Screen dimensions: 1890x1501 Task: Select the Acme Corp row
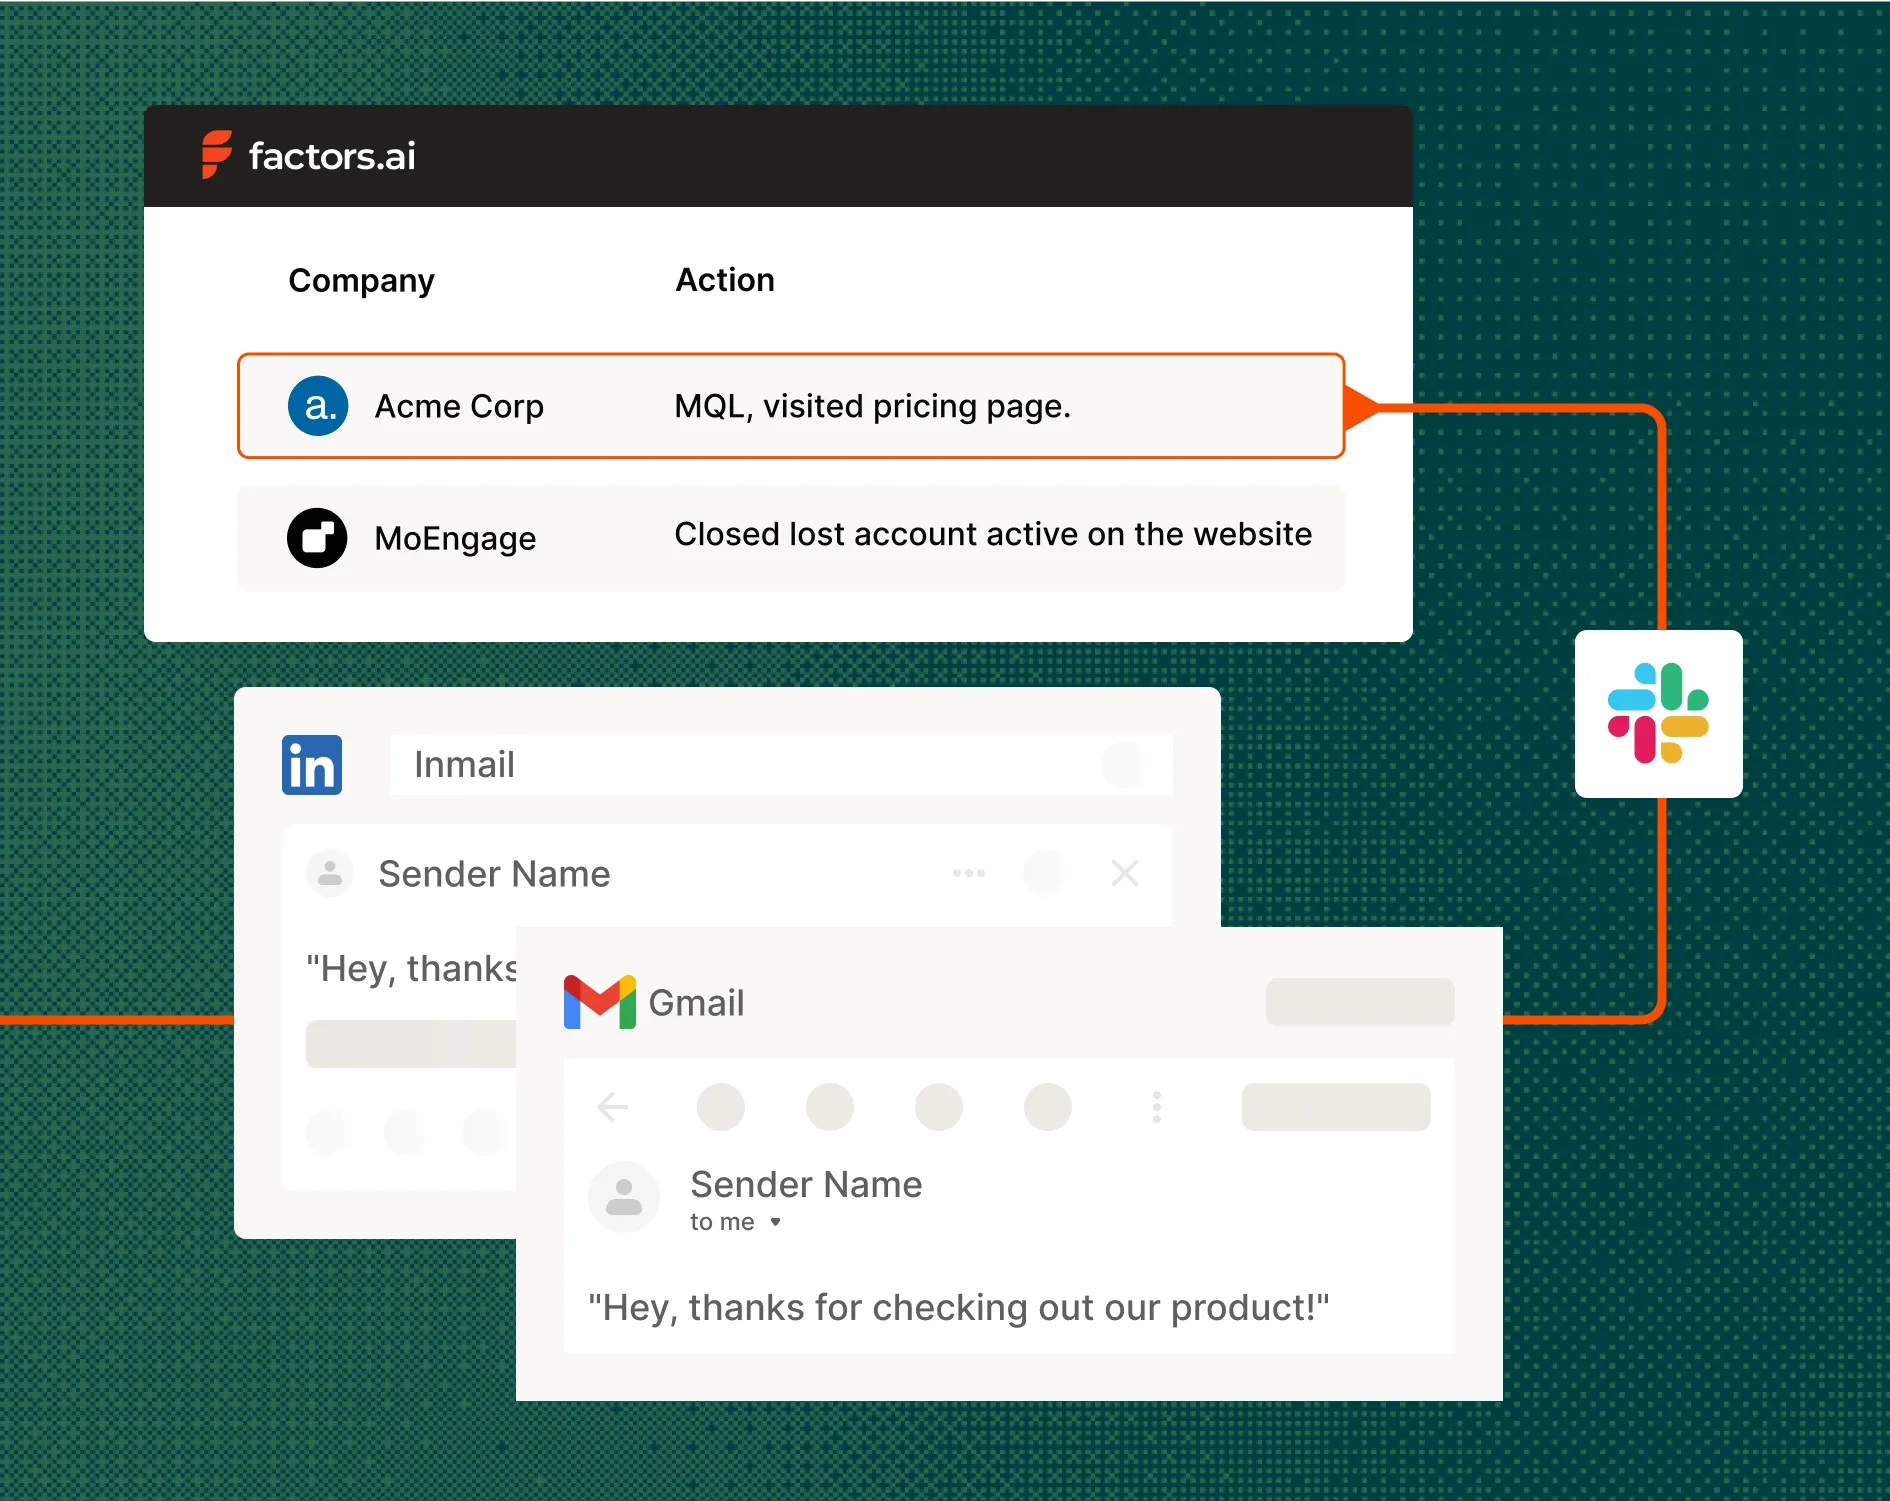(x=791, y=406)
